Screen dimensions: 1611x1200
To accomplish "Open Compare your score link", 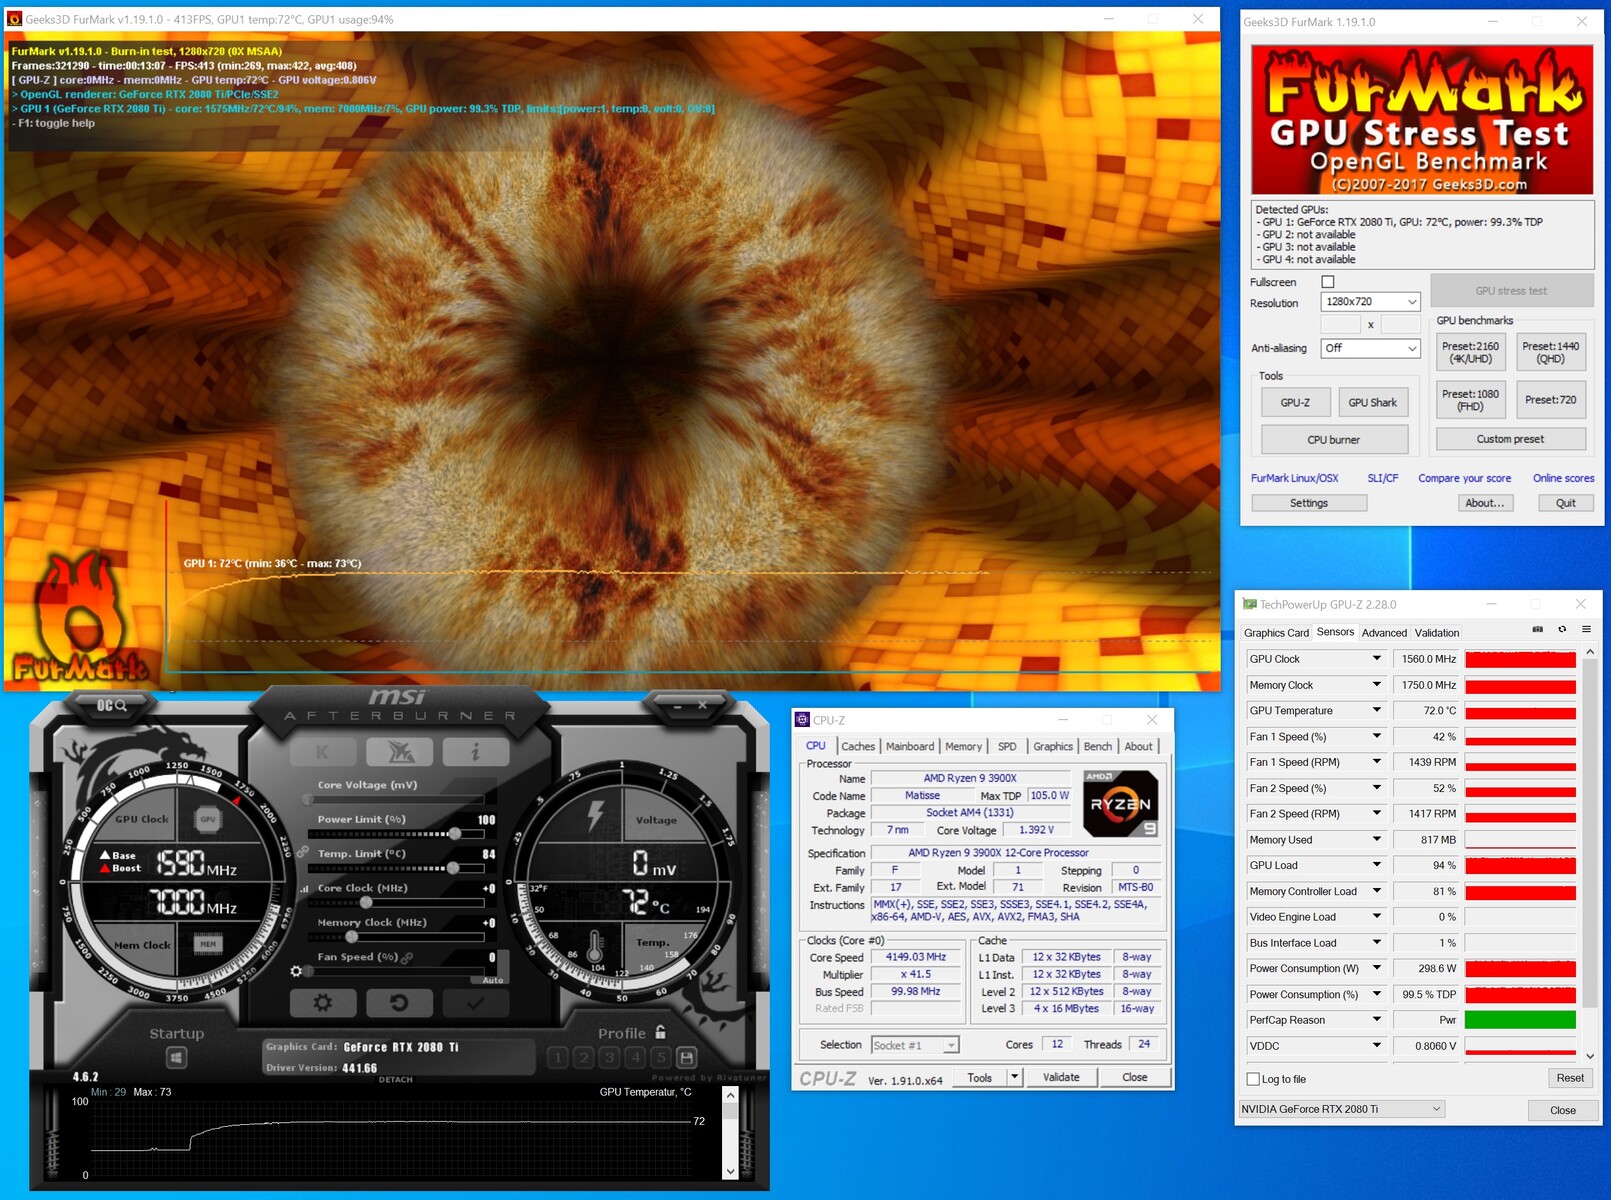I will pyautogui.click(x=1464, y=478).
